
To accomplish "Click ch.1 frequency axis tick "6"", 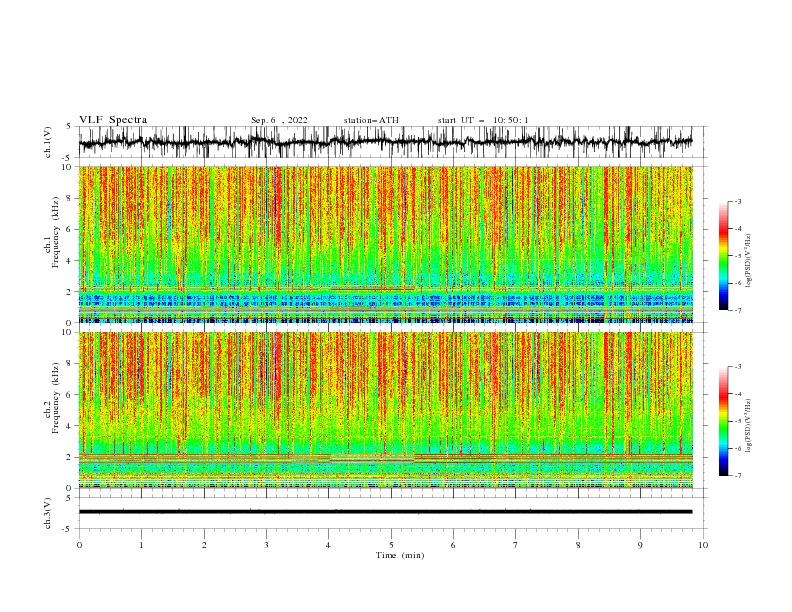I will click(70, 229).
